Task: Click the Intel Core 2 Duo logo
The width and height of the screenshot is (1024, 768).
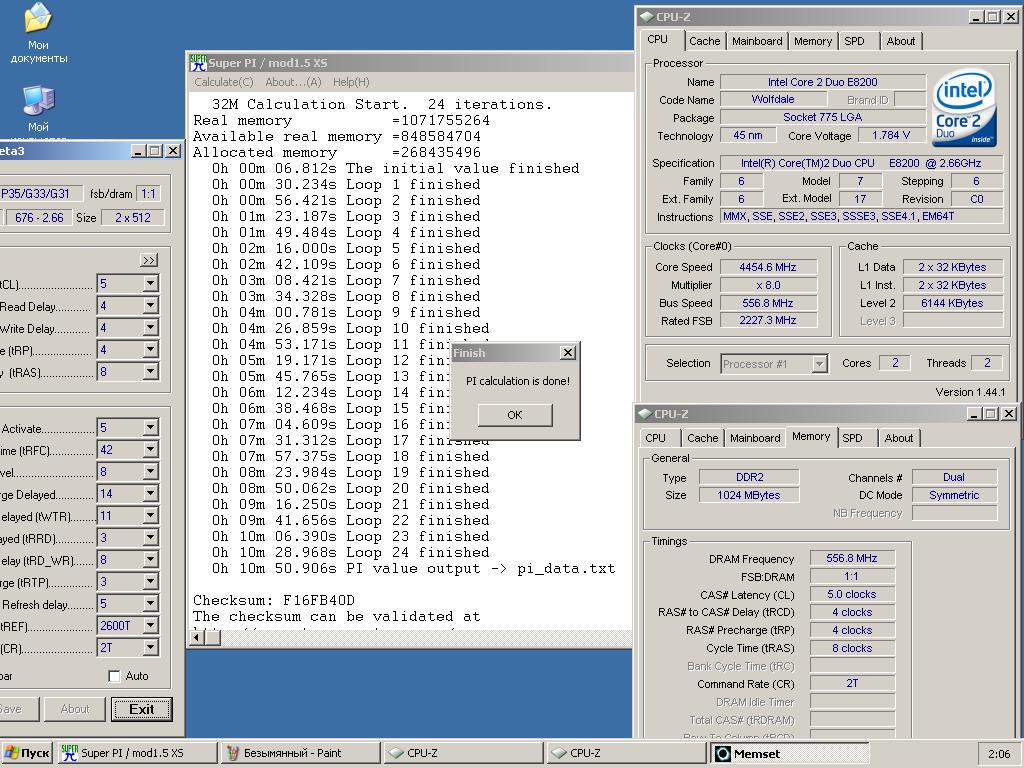Action: click(x=963, y=108)
